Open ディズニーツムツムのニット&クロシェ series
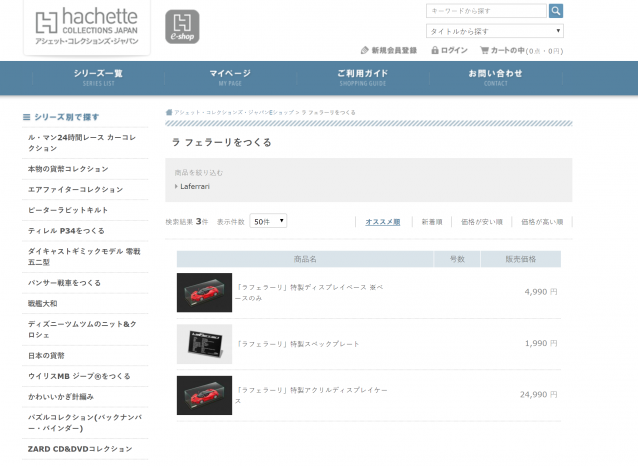The height and width of the screenshot is (466, 638). (85, 330)
